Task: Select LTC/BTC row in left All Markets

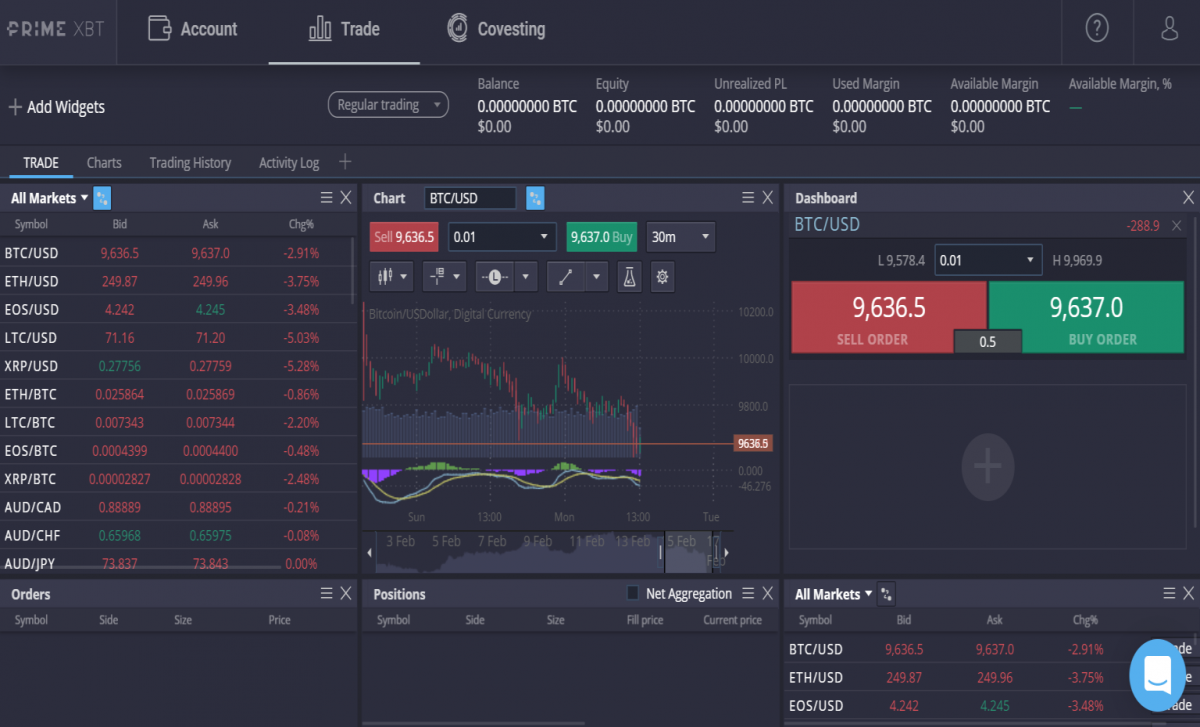Action: [177, 422]
